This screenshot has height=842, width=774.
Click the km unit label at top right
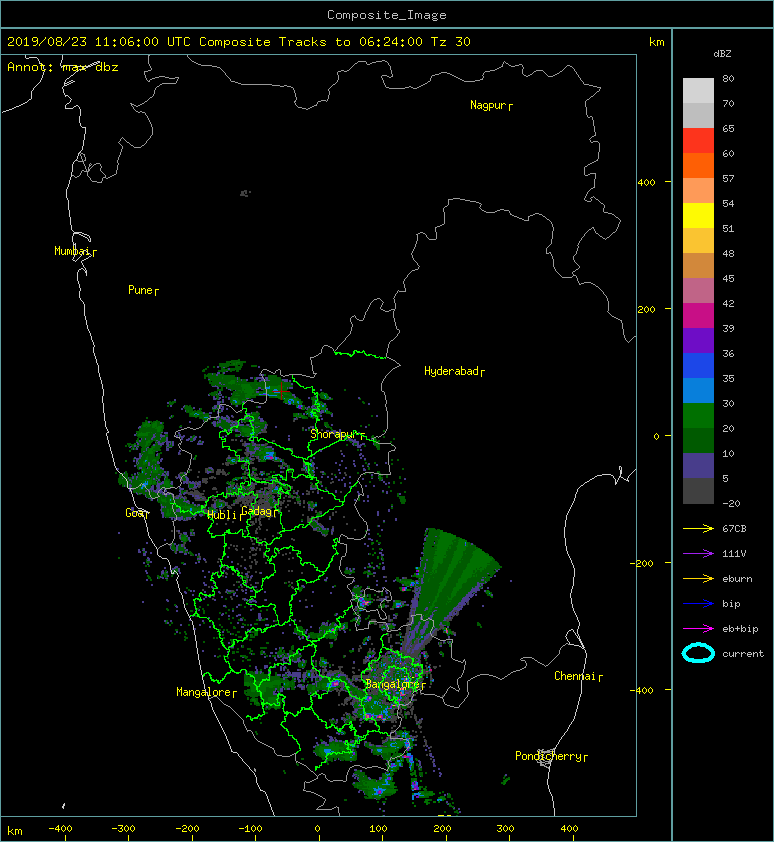point(656,42)
